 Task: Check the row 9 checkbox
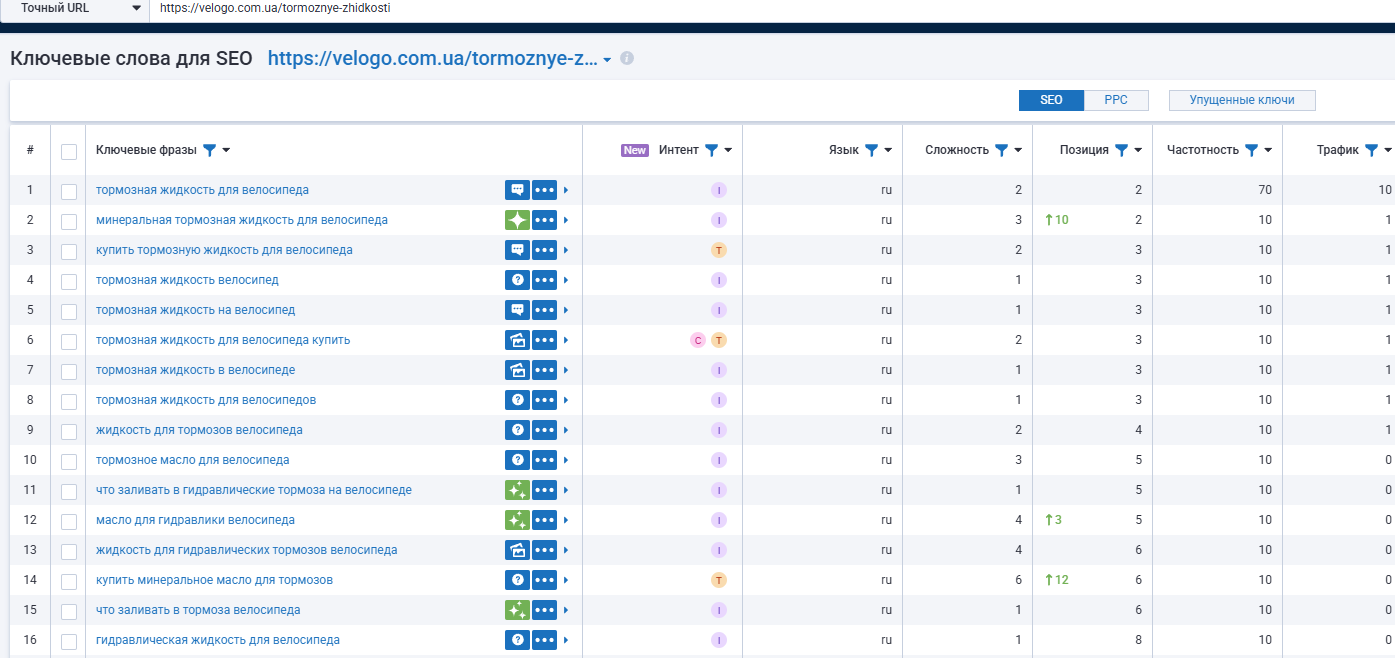point(69,431)
